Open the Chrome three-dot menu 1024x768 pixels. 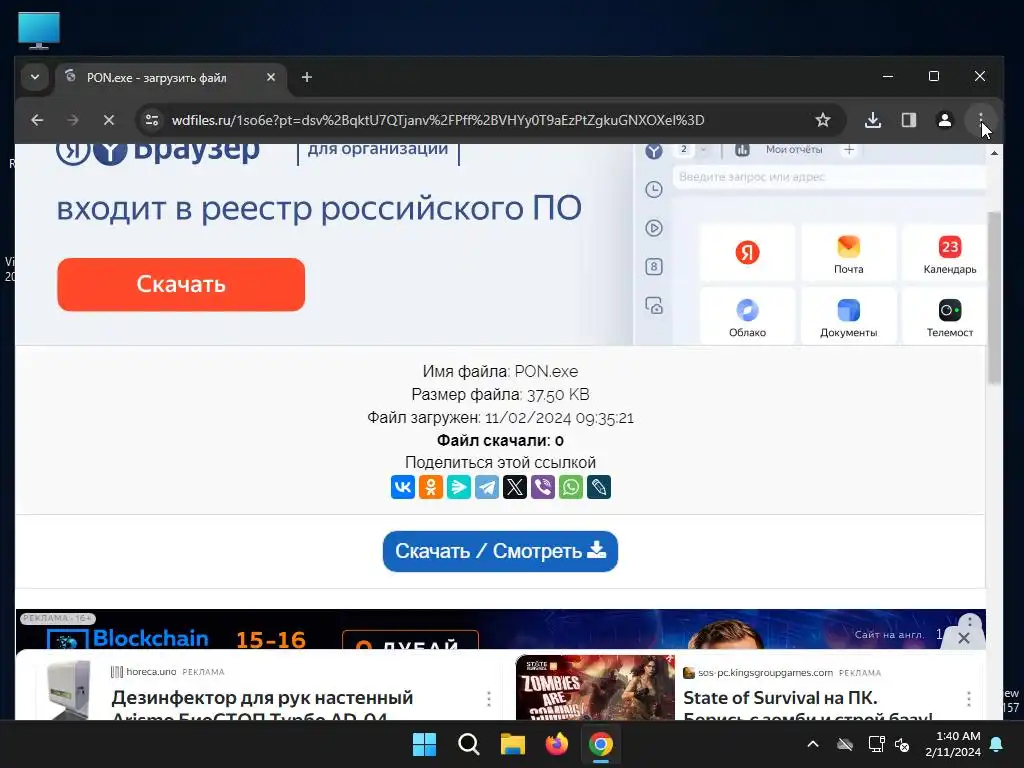coord(980,120)
